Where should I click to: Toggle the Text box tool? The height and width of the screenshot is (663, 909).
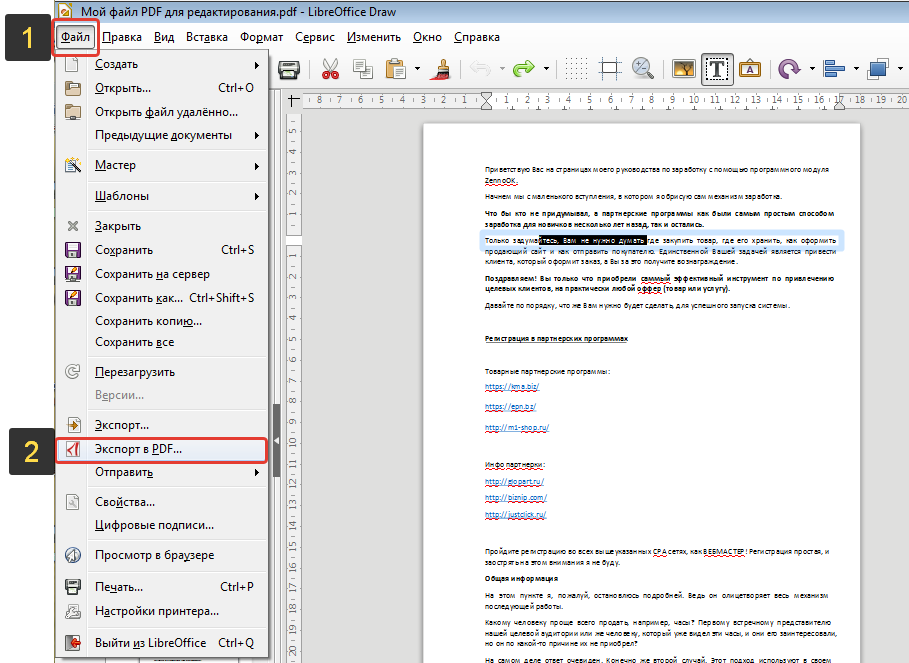[717, 70]
